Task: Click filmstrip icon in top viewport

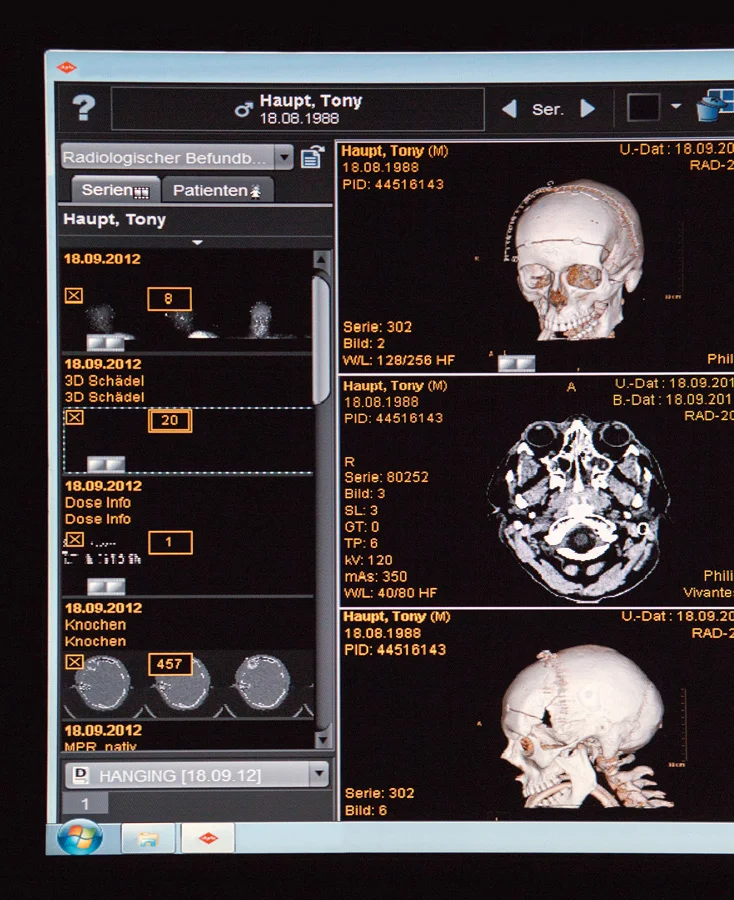Action: (x=516, y=363)
